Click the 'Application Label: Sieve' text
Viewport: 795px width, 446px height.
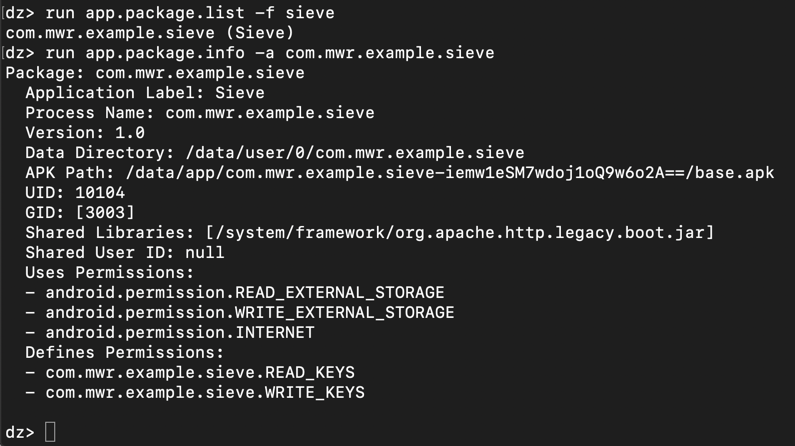click(145, 93)
